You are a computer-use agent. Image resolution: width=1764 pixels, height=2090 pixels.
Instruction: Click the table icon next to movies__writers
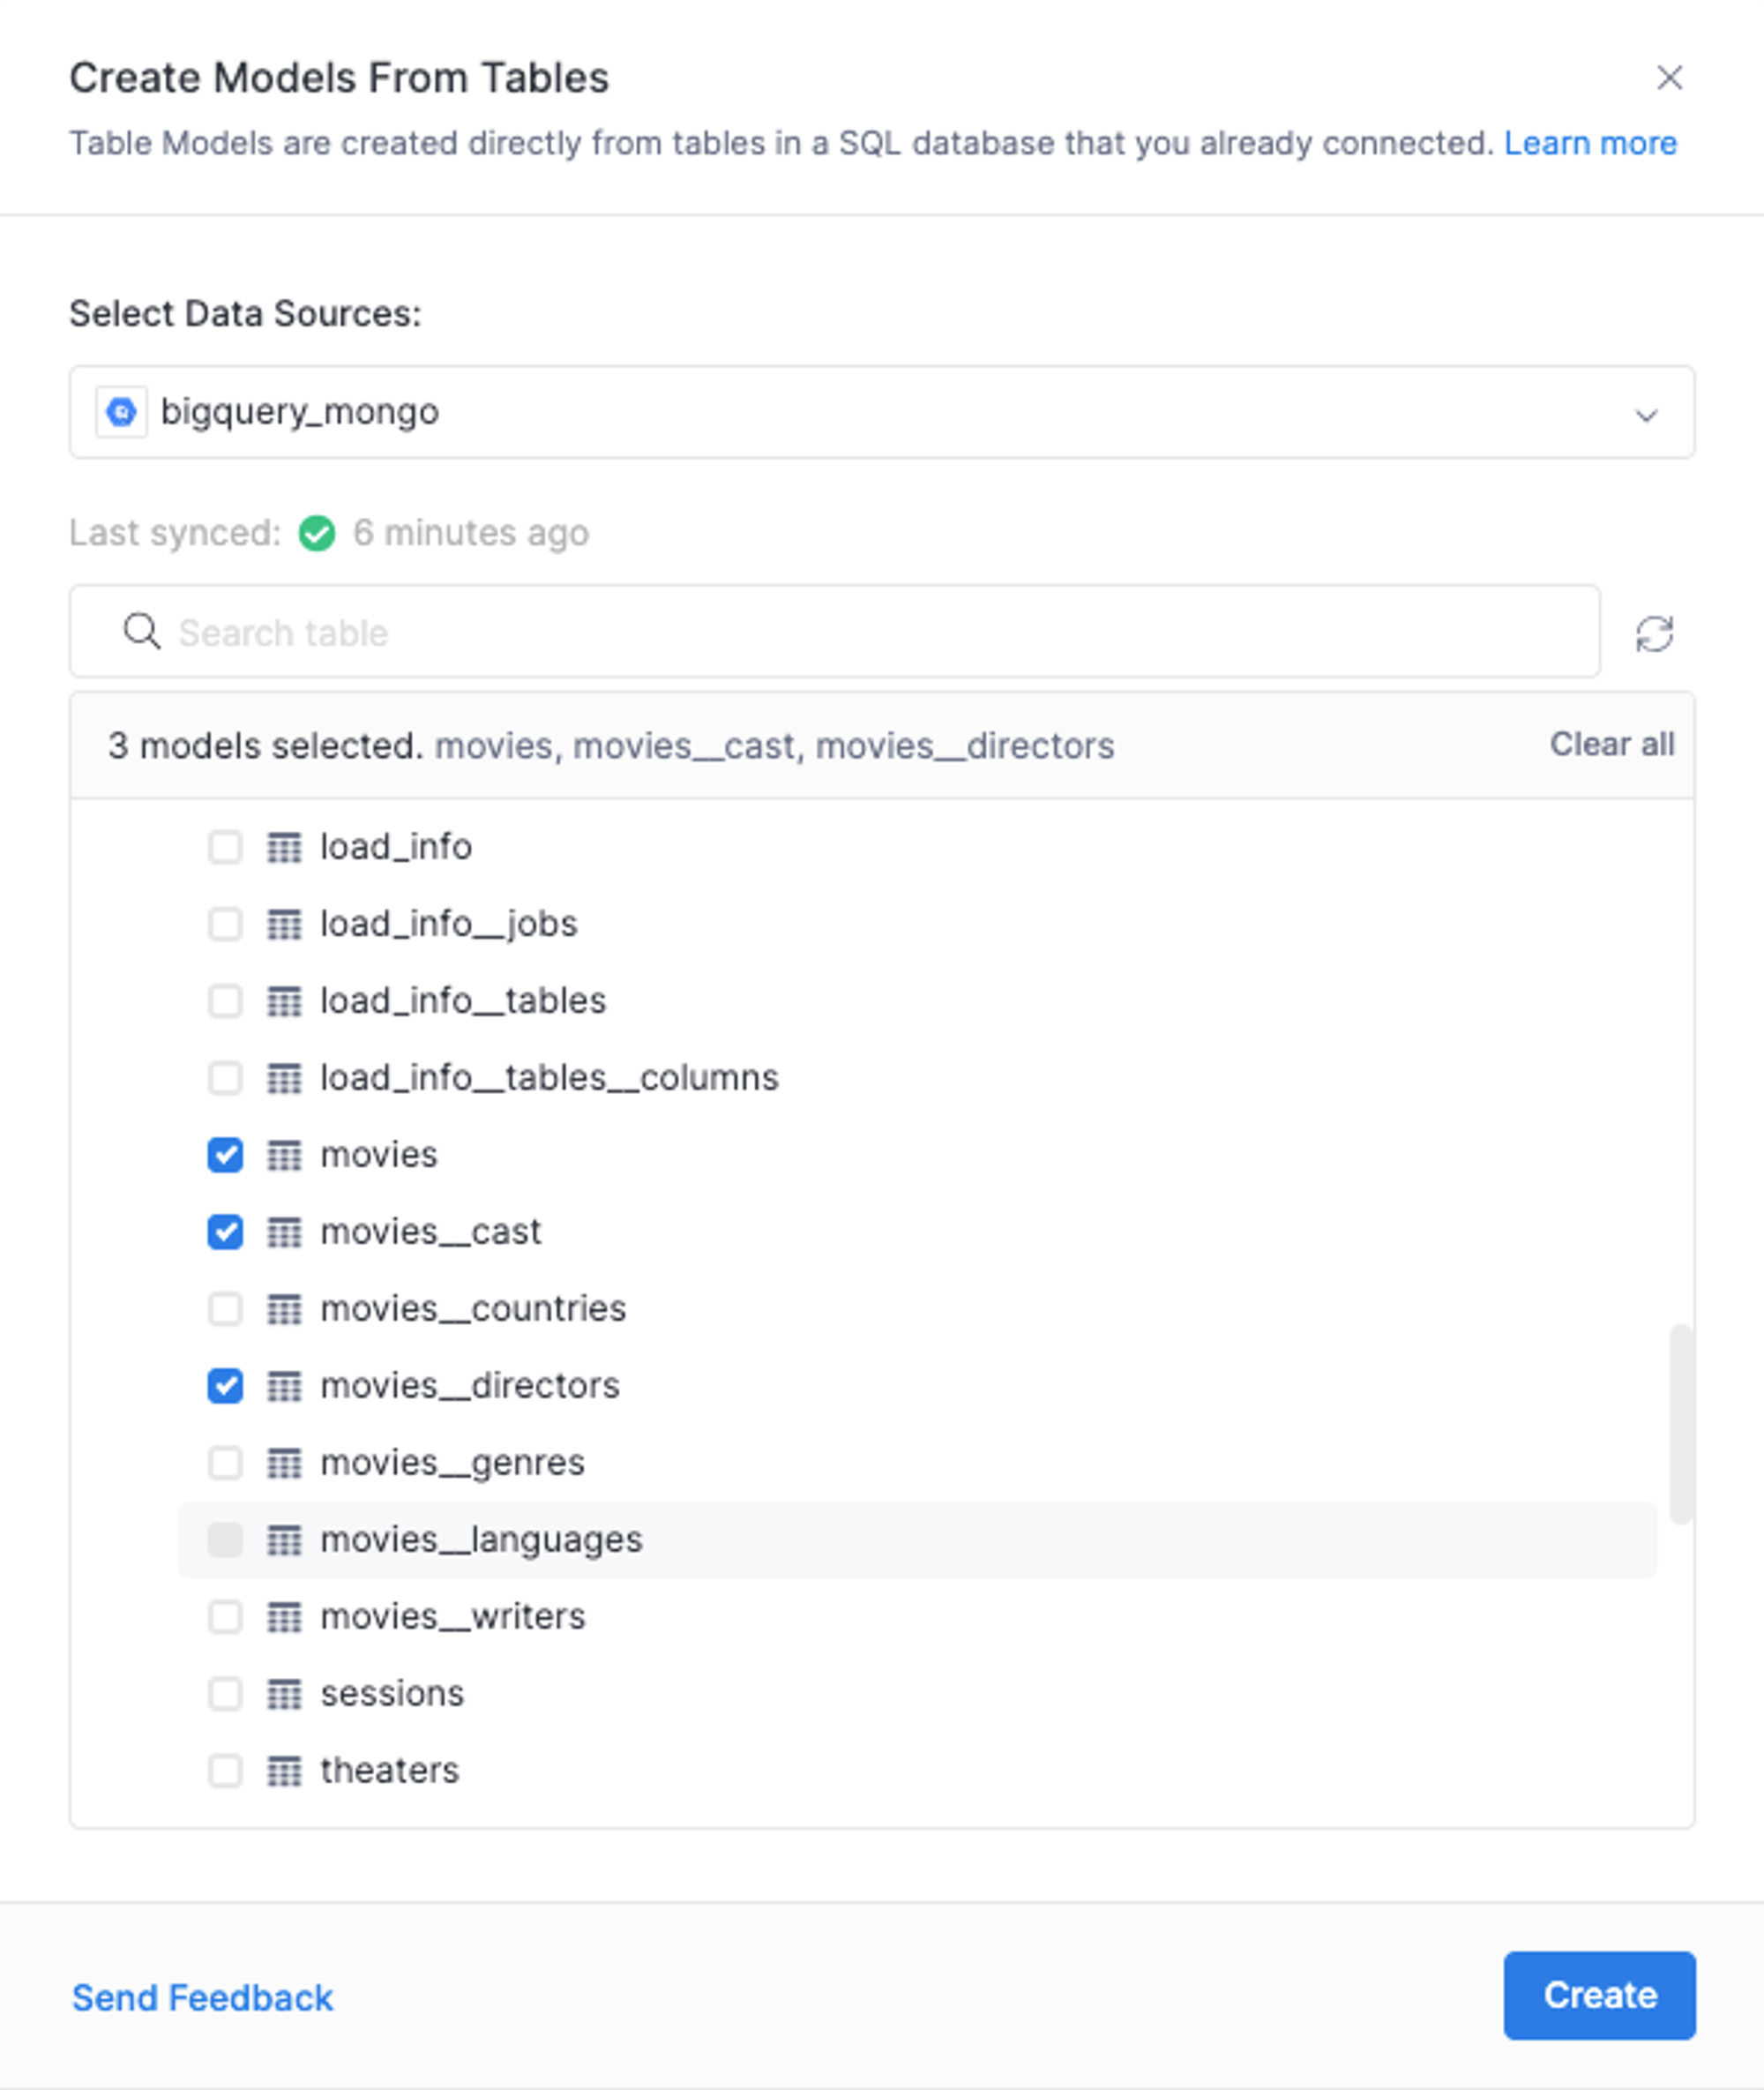click(284, 1618)
